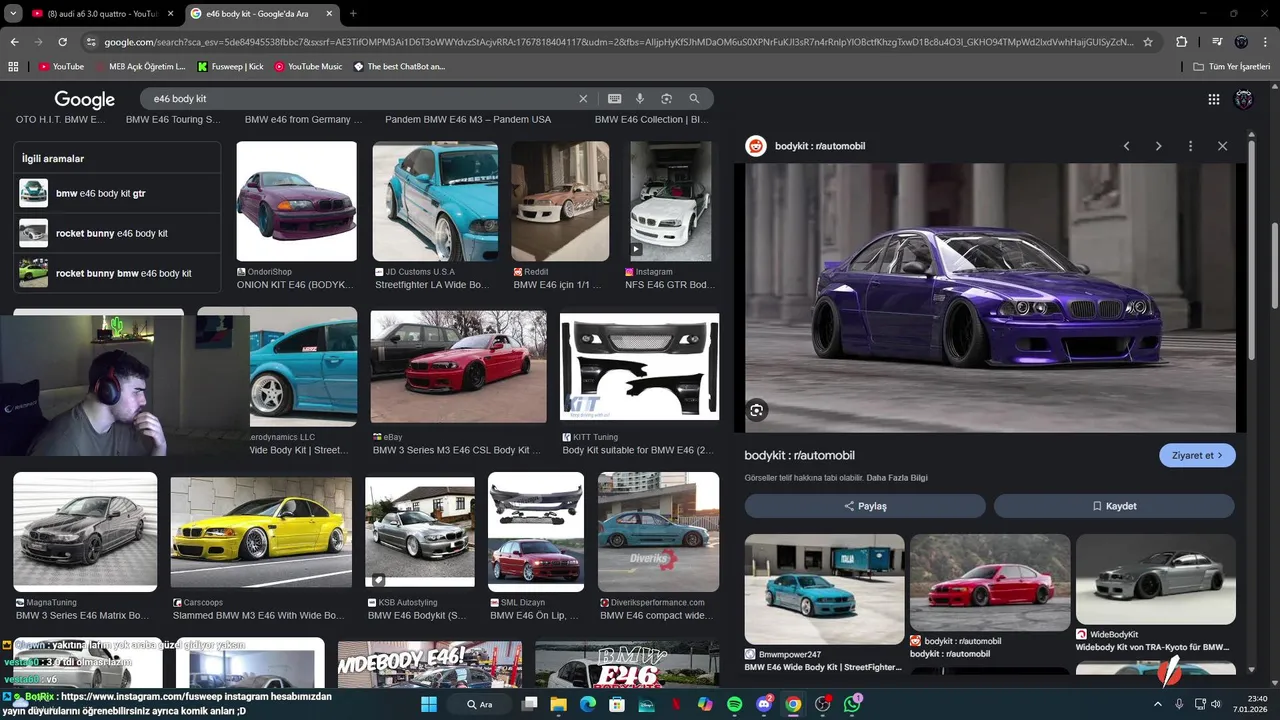Open the tab search dropdown arrow

(x=13, y=13)
